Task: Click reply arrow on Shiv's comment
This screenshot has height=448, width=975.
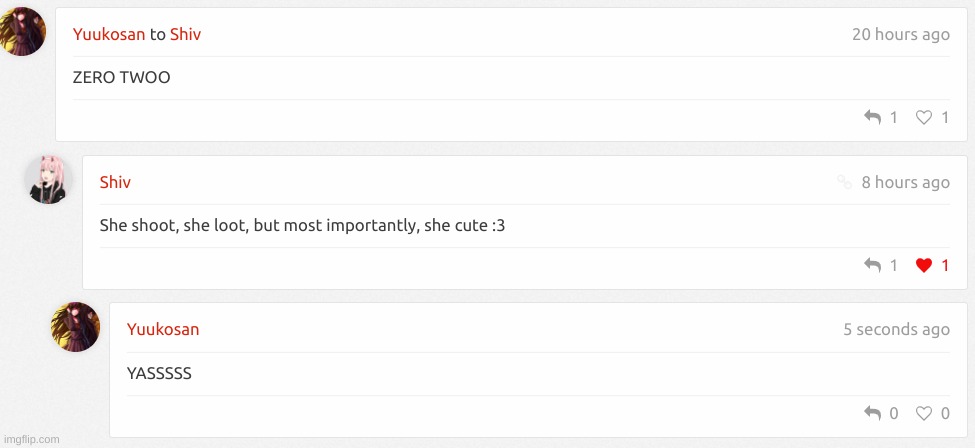Action: [x=872, y=265]
